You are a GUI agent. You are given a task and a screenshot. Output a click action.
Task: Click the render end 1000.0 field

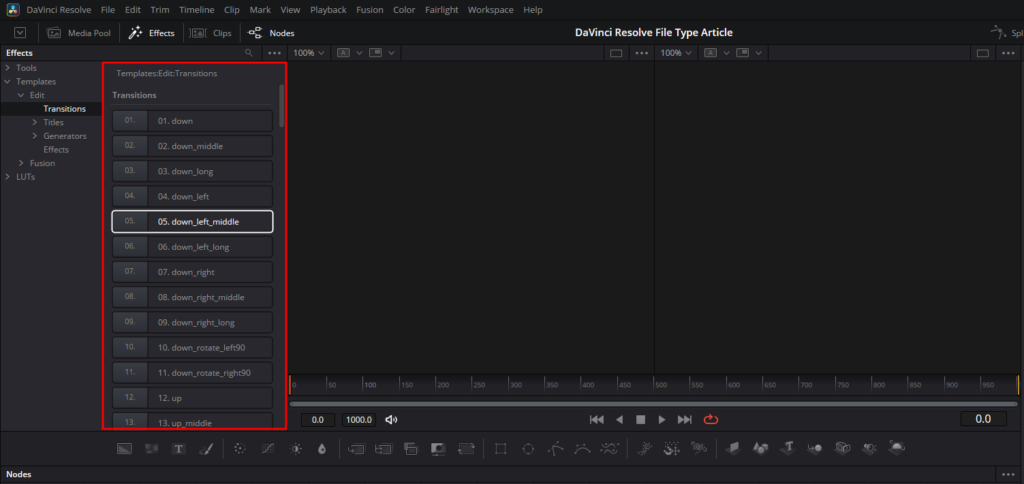[x=359, y=419]
